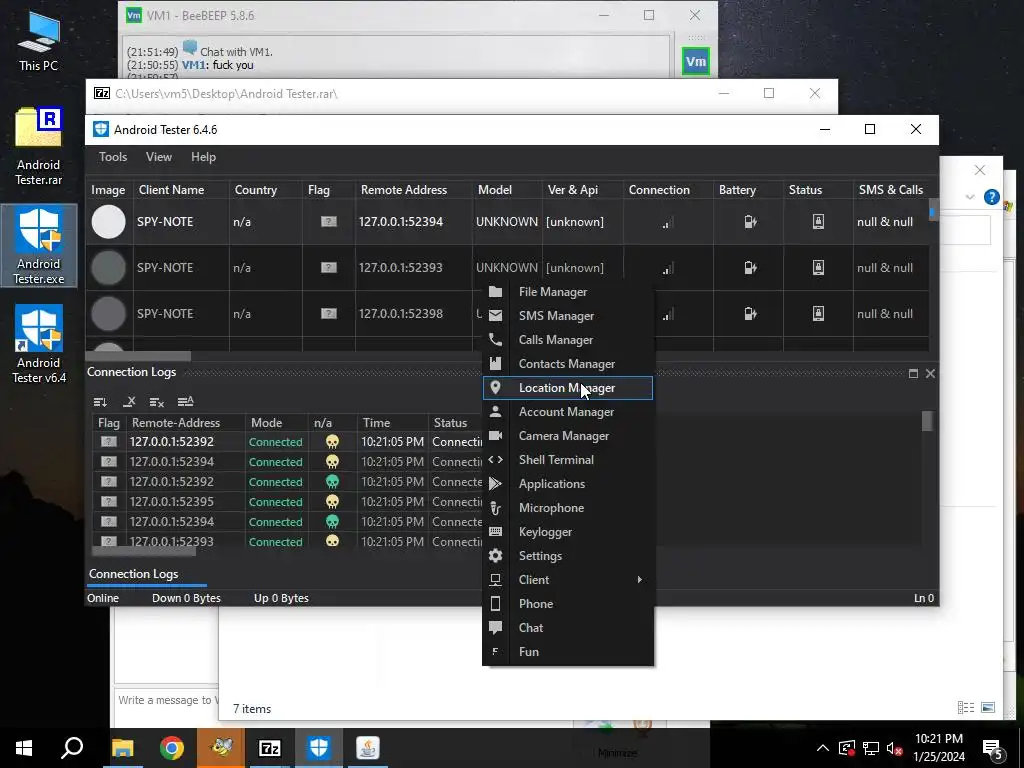Click third Connection Logs toolbar icon

(x=157, y=402)
